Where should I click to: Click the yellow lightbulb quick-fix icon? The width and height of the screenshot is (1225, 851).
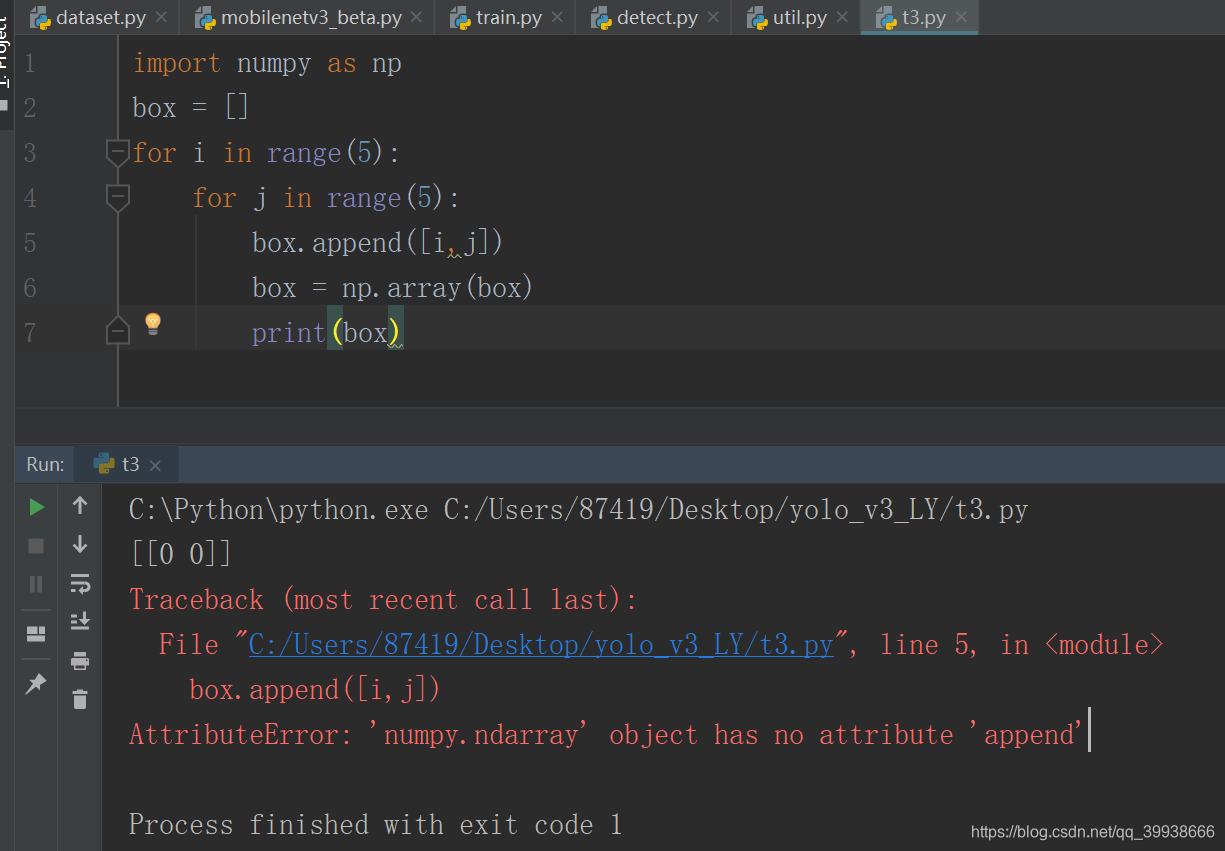[152, 323]
